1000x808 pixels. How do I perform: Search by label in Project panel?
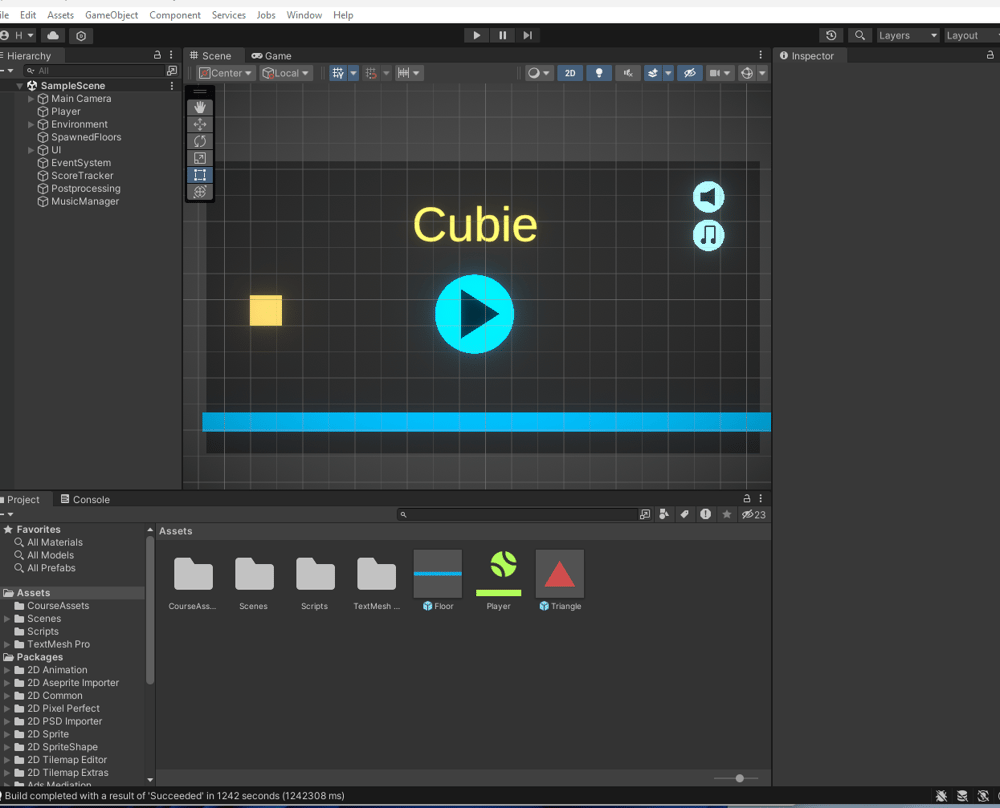click(684, 515)
